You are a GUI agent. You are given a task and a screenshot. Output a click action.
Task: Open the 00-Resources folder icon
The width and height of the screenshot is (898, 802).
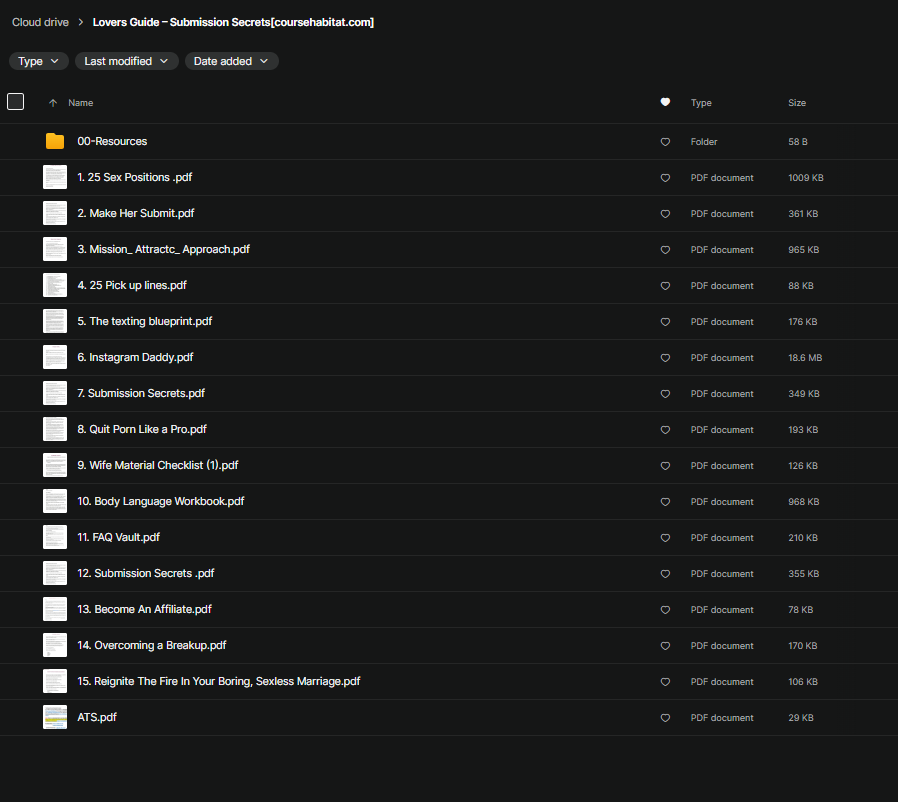click(x=55, y=142)
